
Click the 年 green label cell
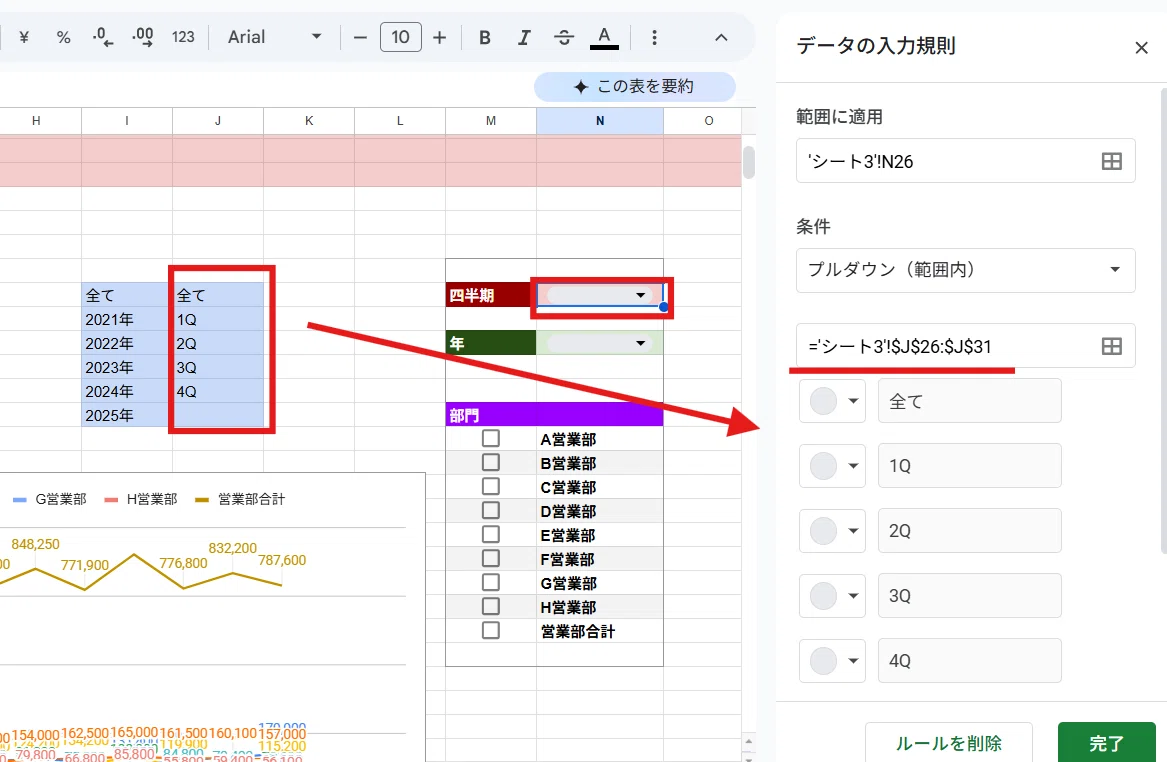(x=490, y=343)
